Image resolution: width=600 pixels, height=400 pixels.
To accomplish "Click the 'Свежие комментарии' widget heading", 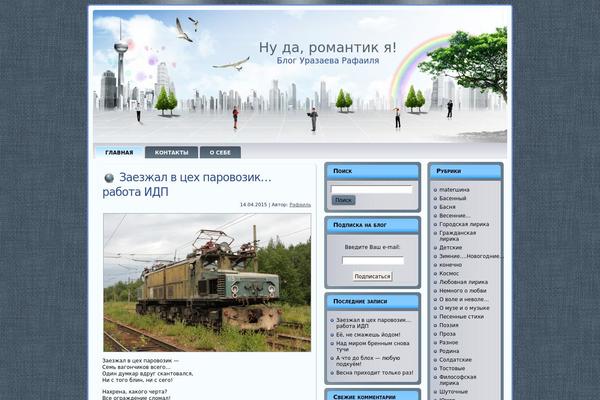I will point(364,397).
